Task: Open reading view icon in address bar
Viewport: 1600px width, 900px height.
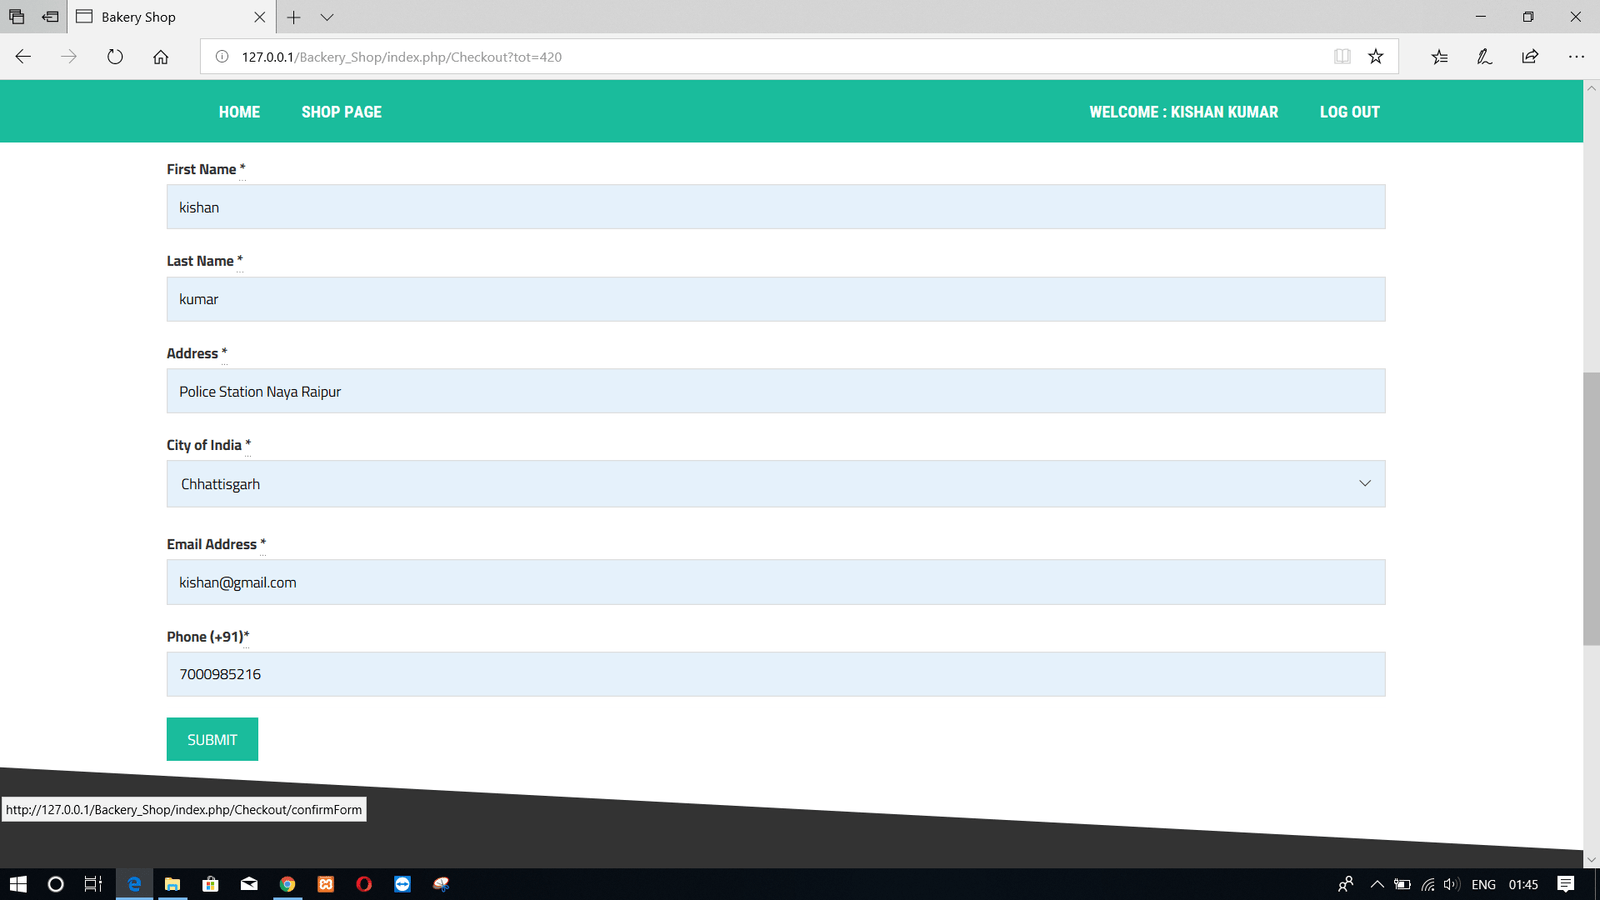Action: [x=1342, y=57]
